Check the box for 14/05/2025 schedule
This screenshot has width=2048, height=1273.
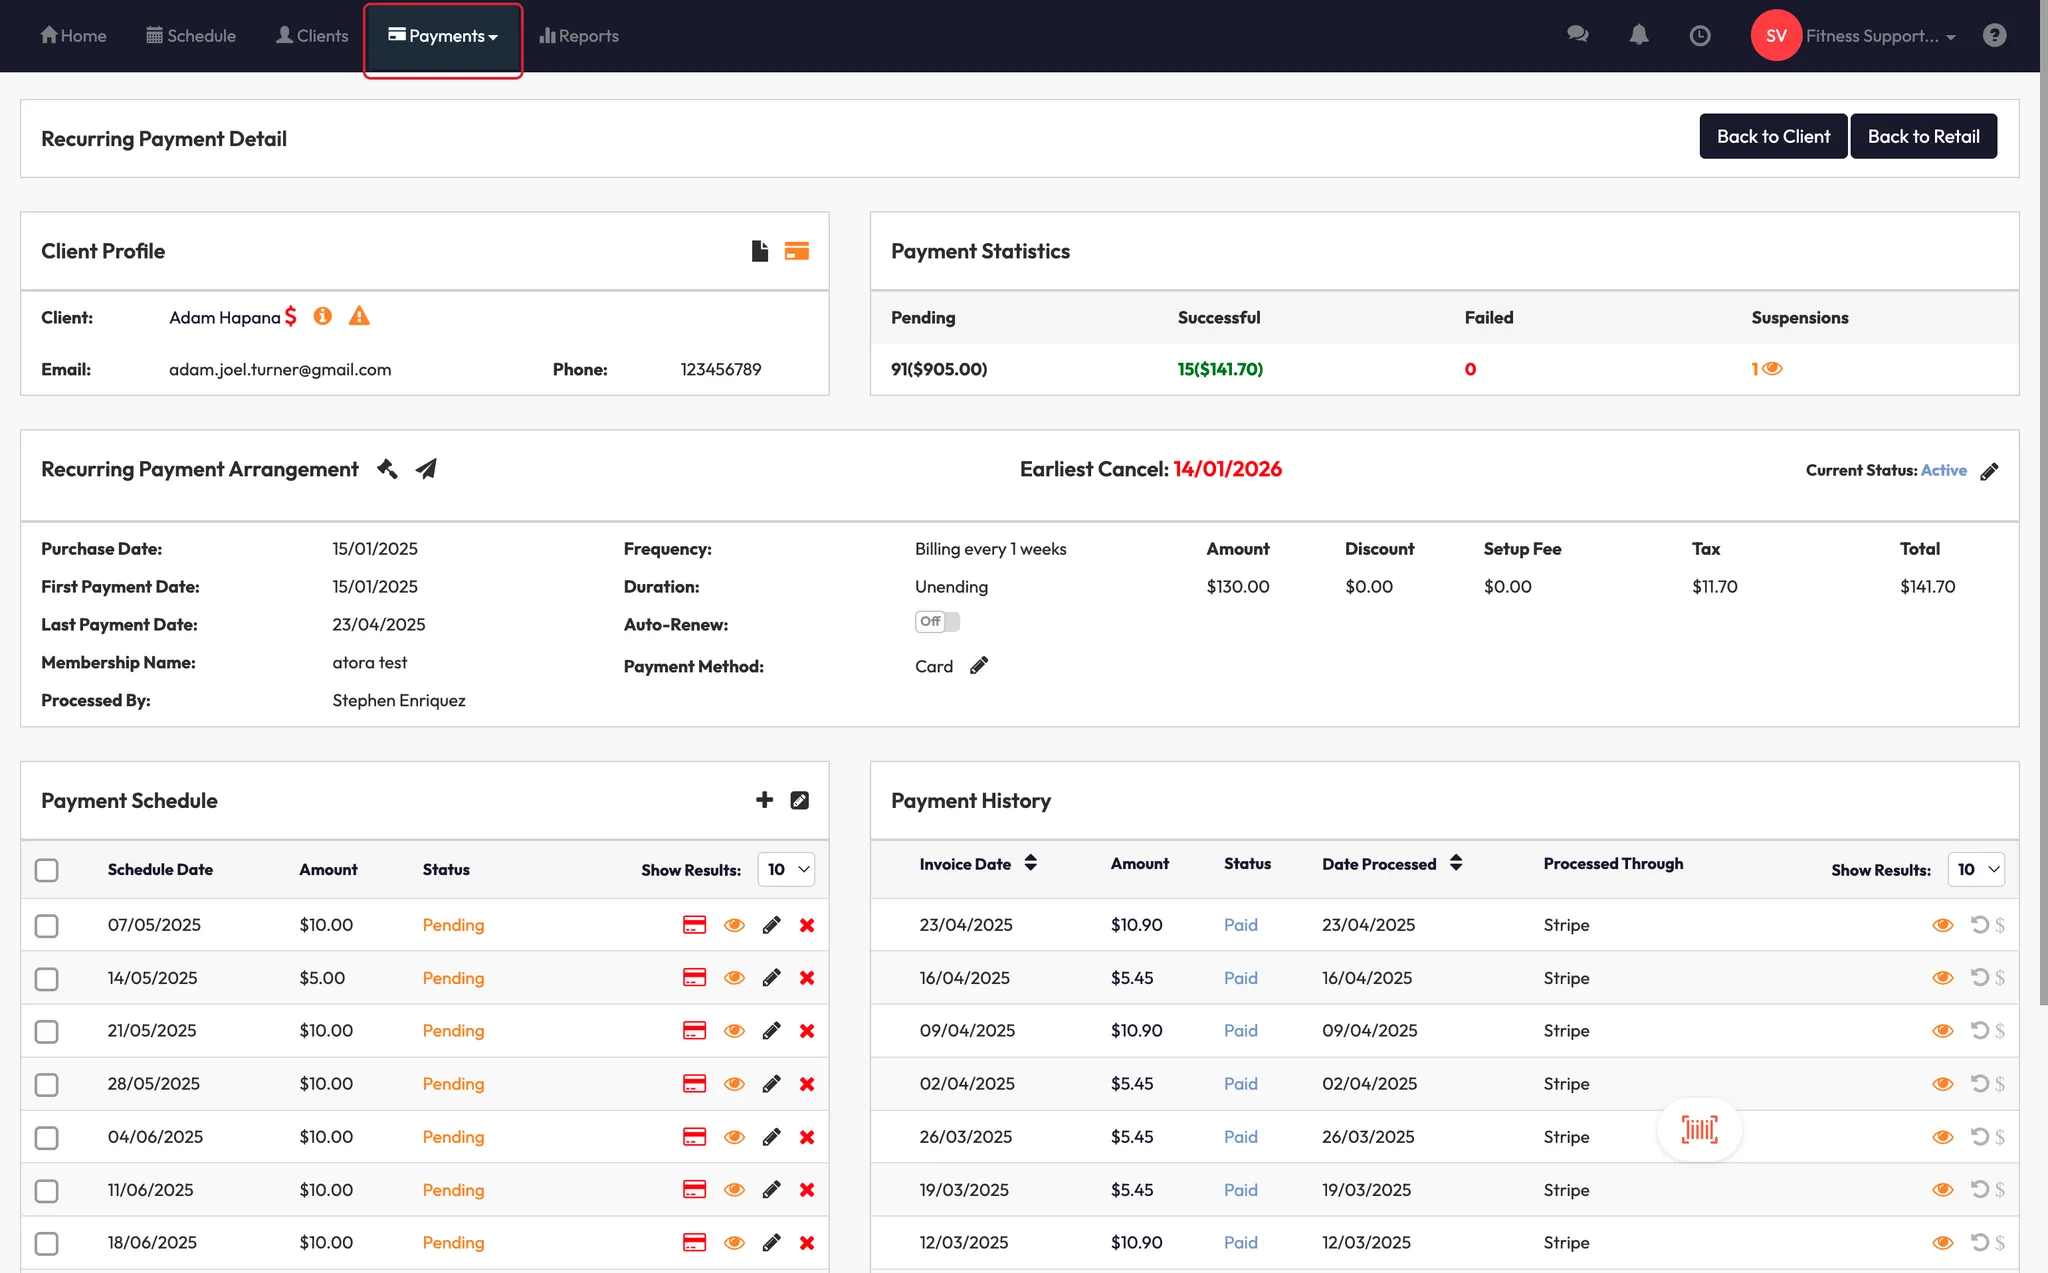point(47,979)
